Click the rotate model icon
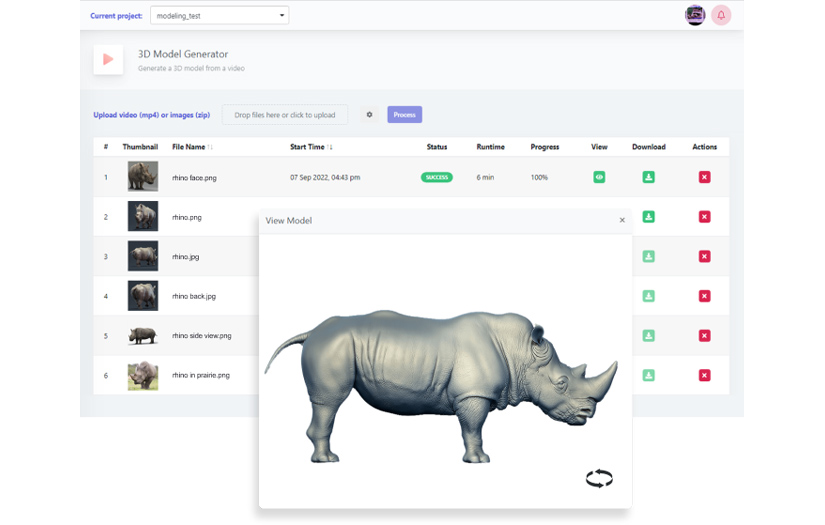 pyautogui.click(x=599, y=479)
